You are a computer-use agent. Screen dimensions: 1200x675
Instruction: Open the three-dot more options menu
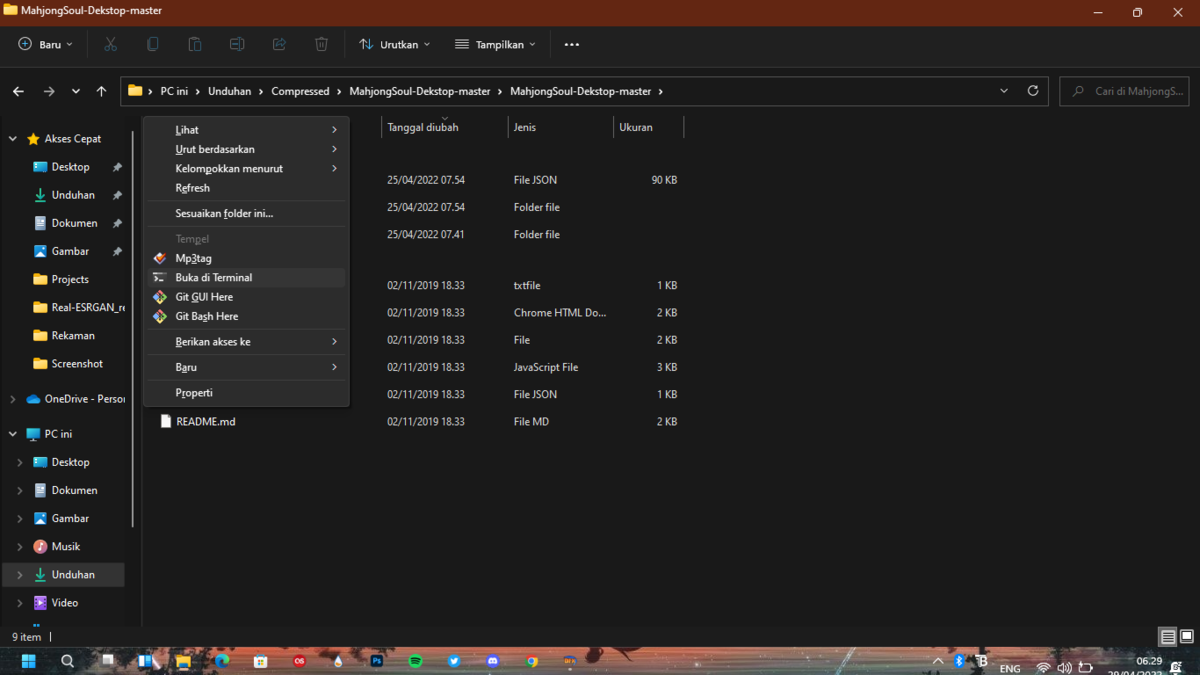click(571, 44)
